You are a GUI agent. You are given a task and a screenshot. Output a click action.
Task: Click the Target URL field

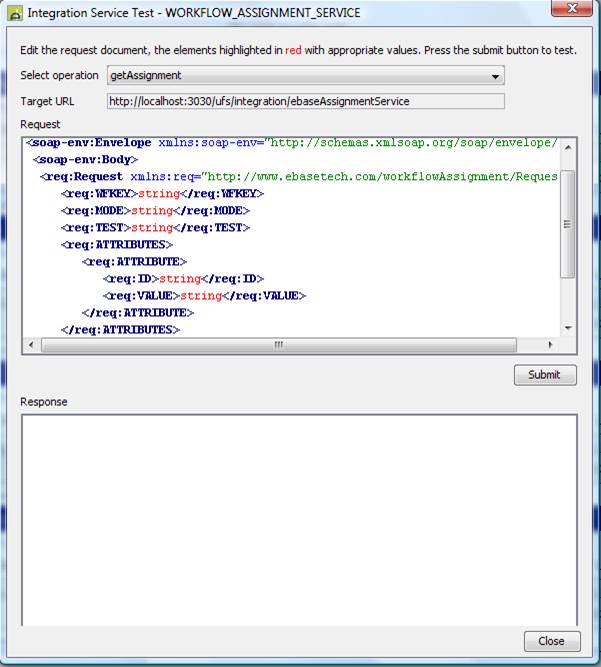305,101
